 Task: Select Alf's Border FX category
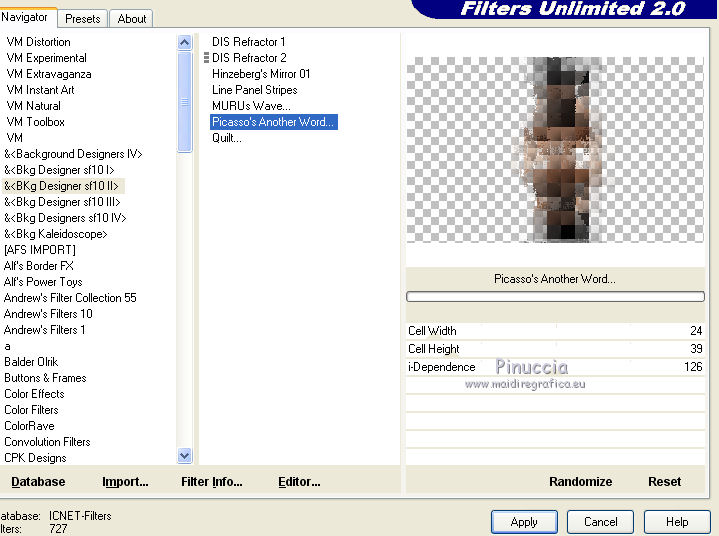(x=39, y=266)
